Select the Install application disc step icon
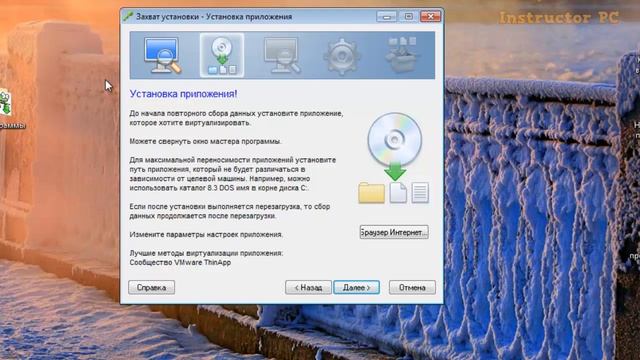Viewport: 640px width, 360px height. click(x=222, y=55)
